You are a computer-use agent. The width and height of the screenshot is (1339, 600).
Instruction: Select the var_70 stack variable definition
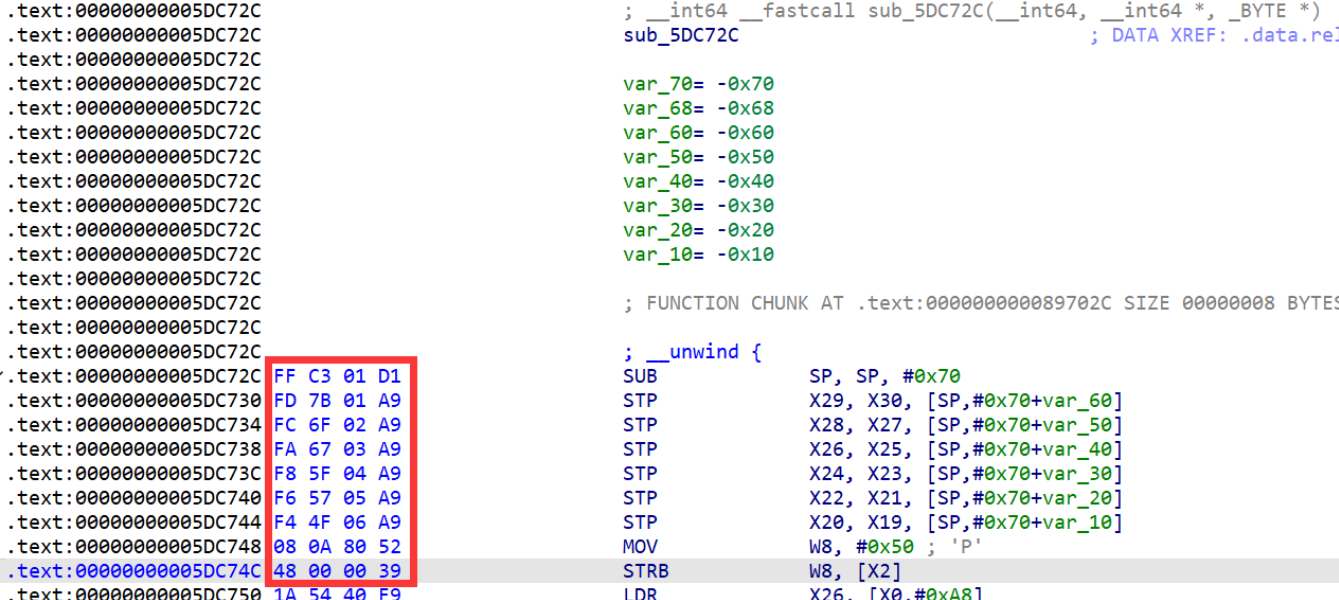point(698,84)
